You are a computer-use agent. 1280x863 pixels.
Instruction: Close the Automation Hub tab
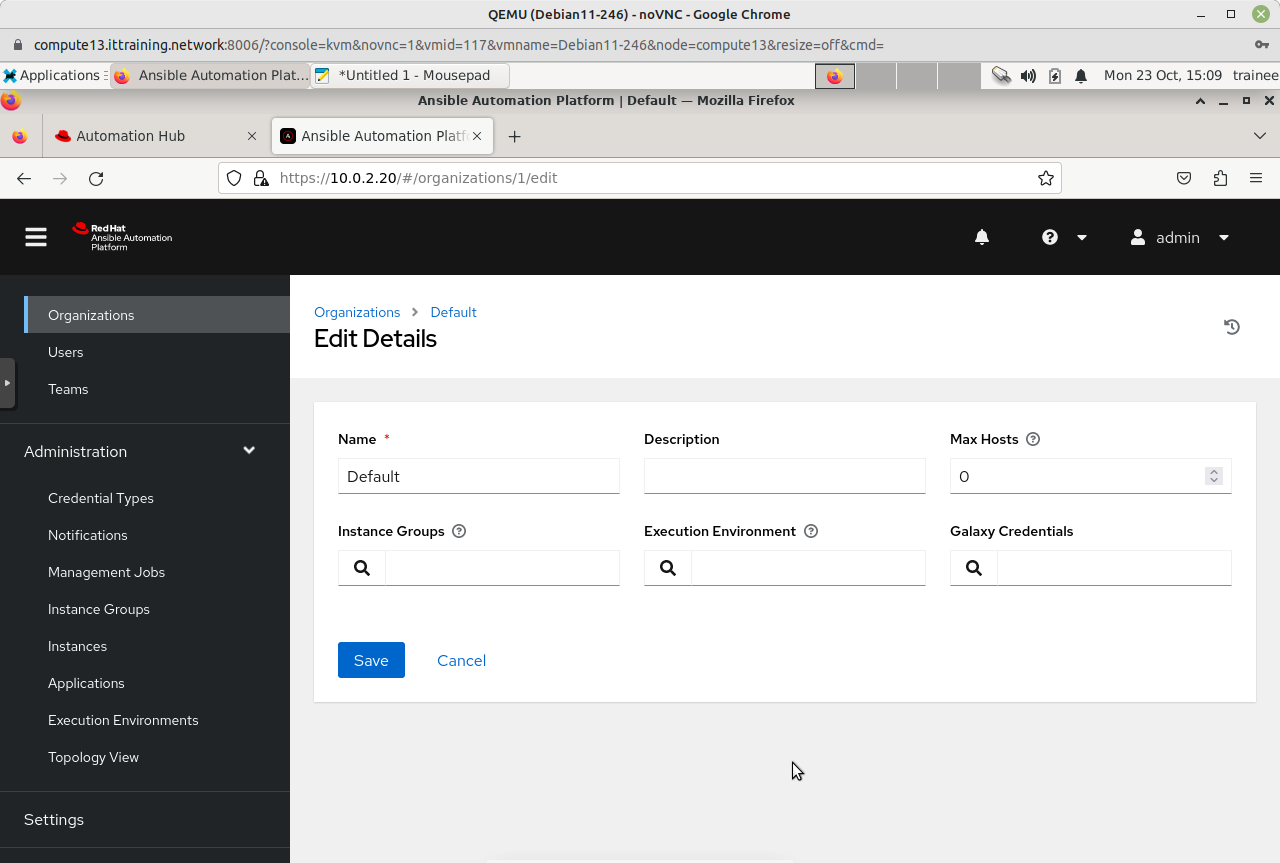click(252, 136)
